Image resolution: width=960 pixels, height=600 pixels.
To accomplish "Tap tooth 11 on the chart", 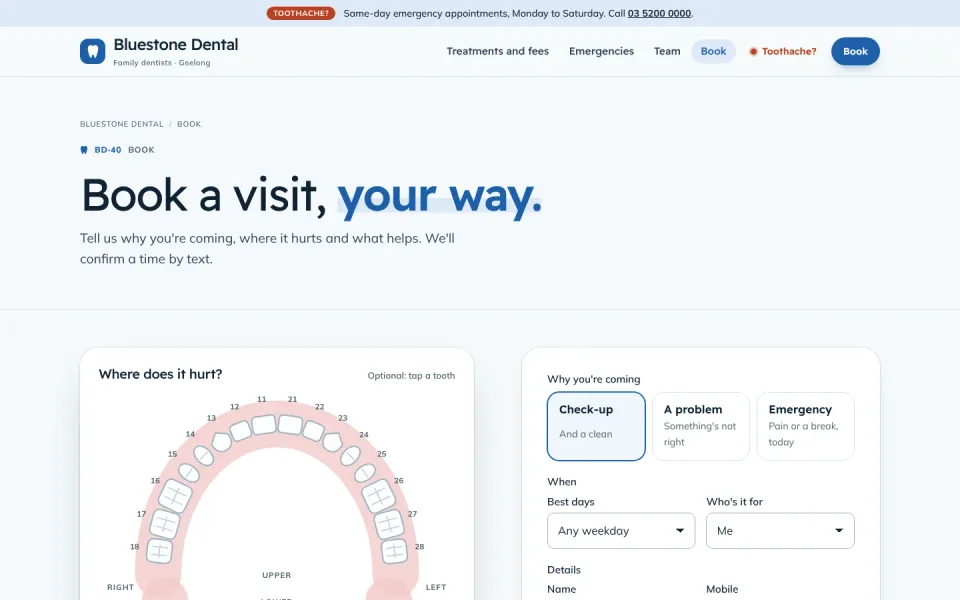I will [264, 424].
